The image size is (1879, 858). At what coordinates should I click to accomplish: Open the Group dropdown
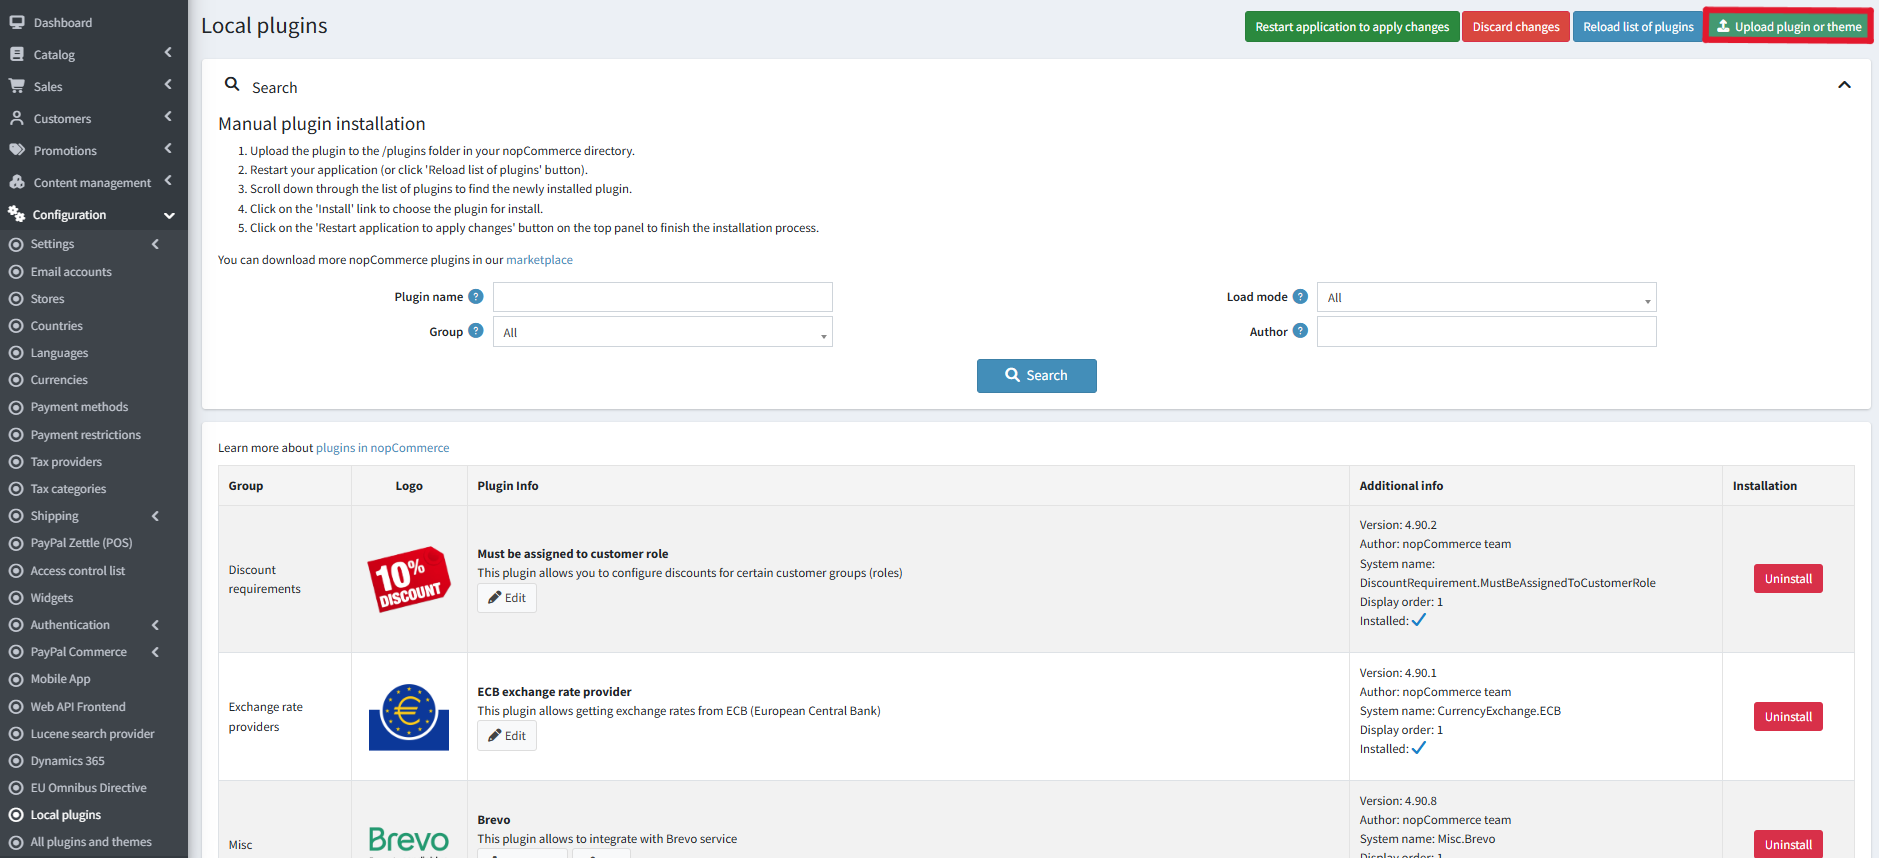[x=663, y=332]
